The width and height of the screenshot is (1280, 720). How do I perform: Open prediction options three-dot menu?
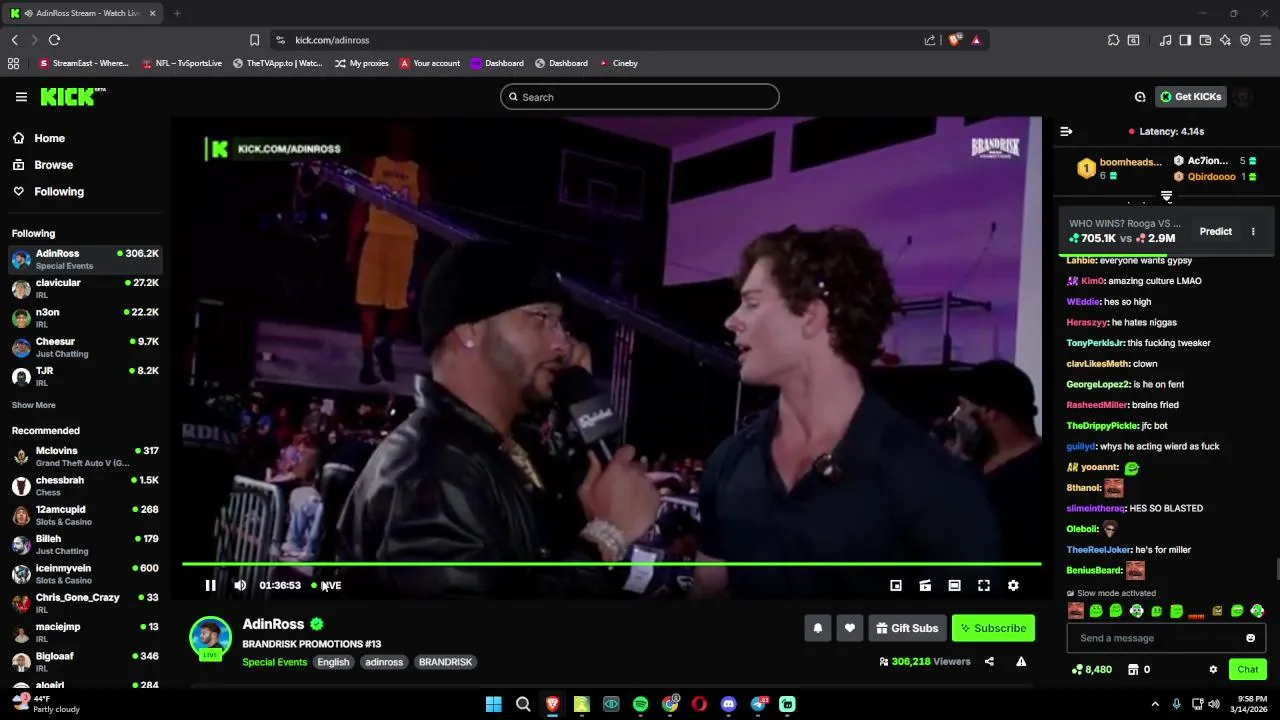1253,231
